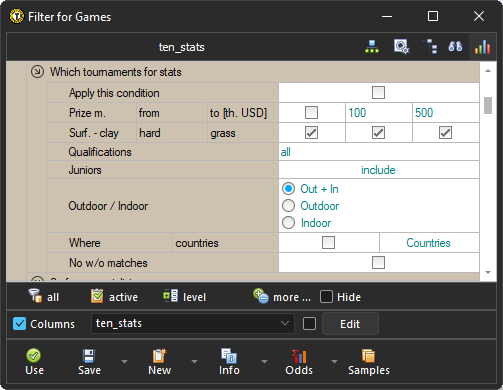Open the dropdown arrow next to Save
The image size is (503, 390).
[124, 361]
